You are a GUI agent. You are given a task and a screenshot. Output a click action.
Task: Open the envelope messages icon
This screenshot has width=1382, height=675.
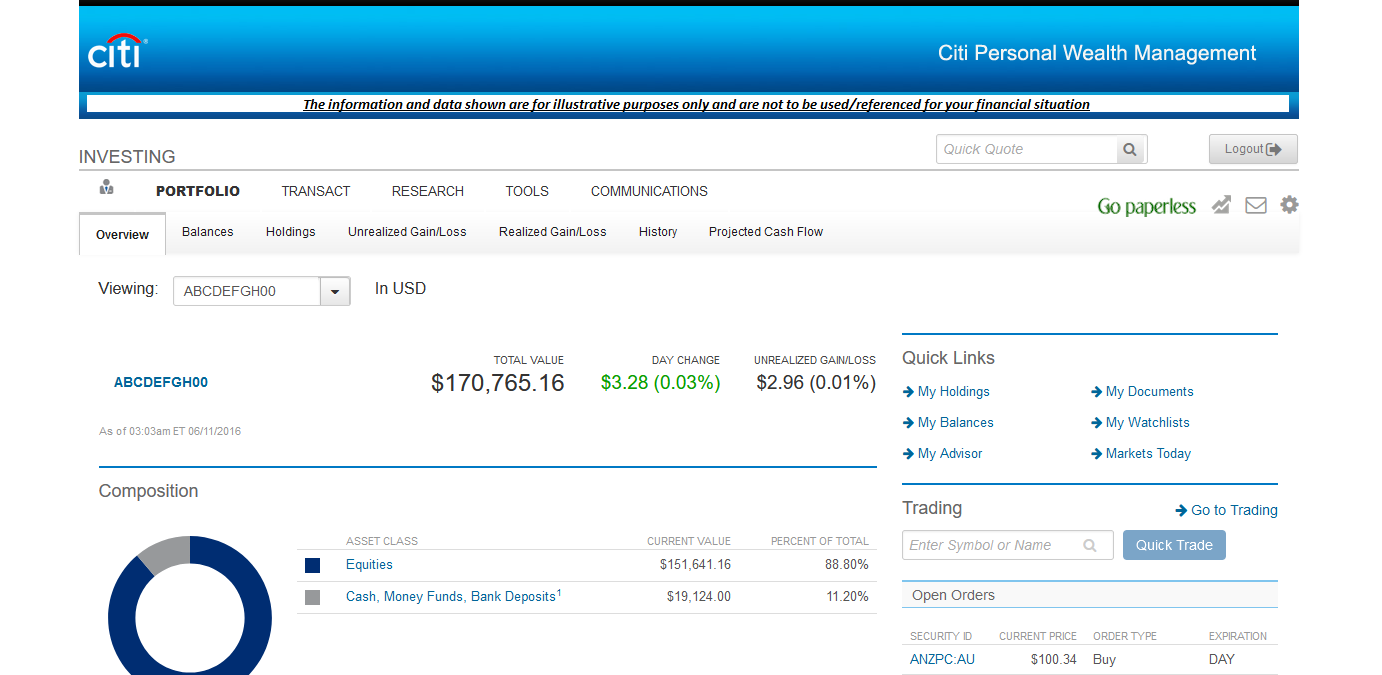1255,205
